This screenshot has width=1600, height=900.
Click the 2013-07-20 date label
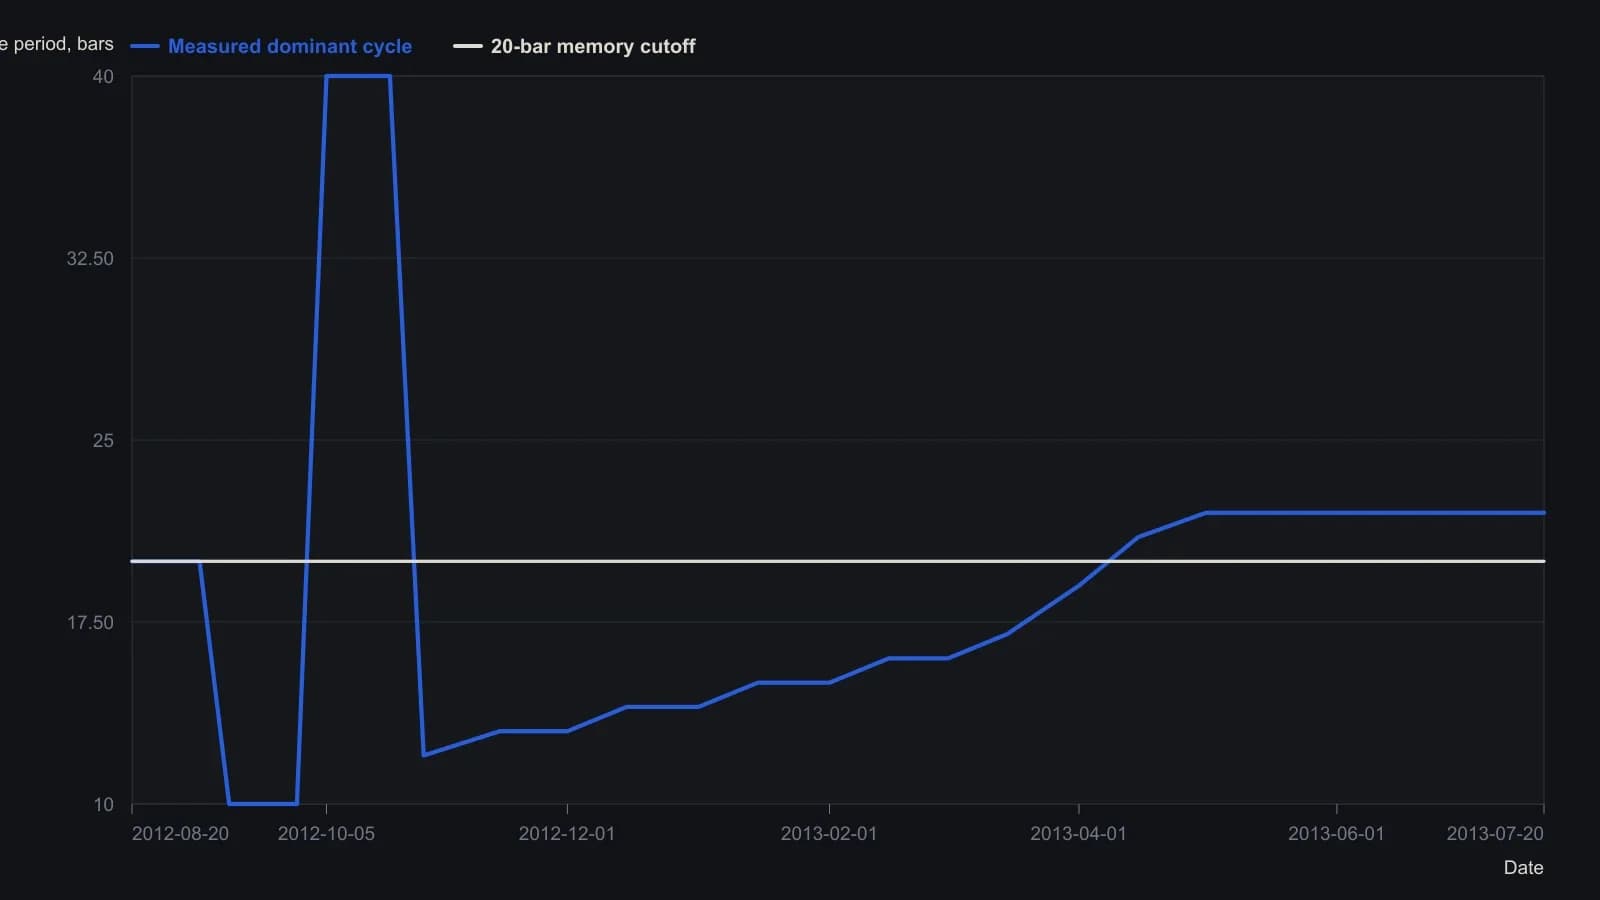coord(1495,833)
